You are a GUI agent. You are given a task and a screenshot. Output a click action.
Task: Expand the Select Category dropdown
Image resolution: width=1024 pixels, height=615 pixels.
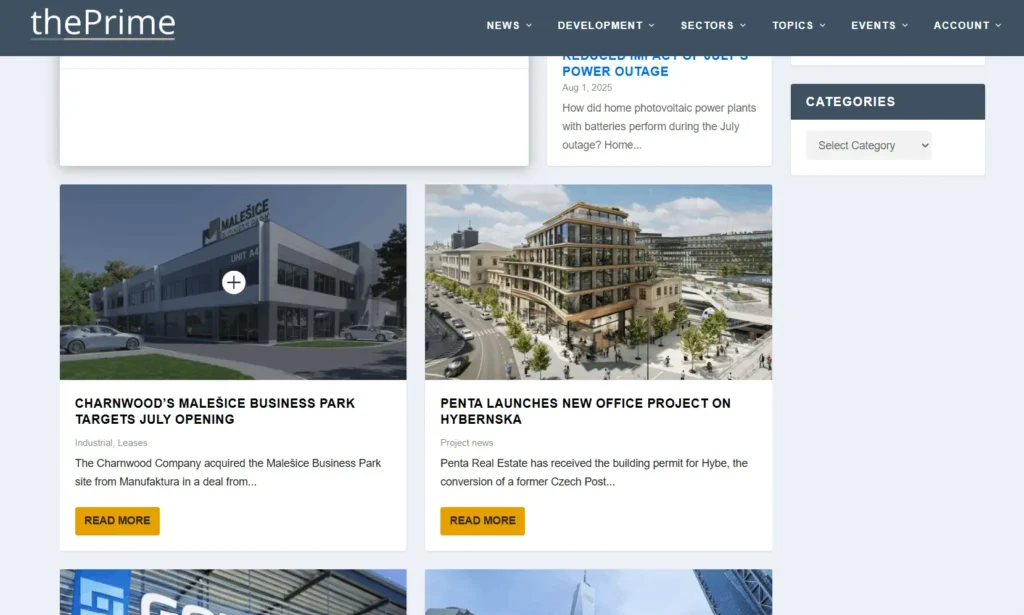[868, 145]
